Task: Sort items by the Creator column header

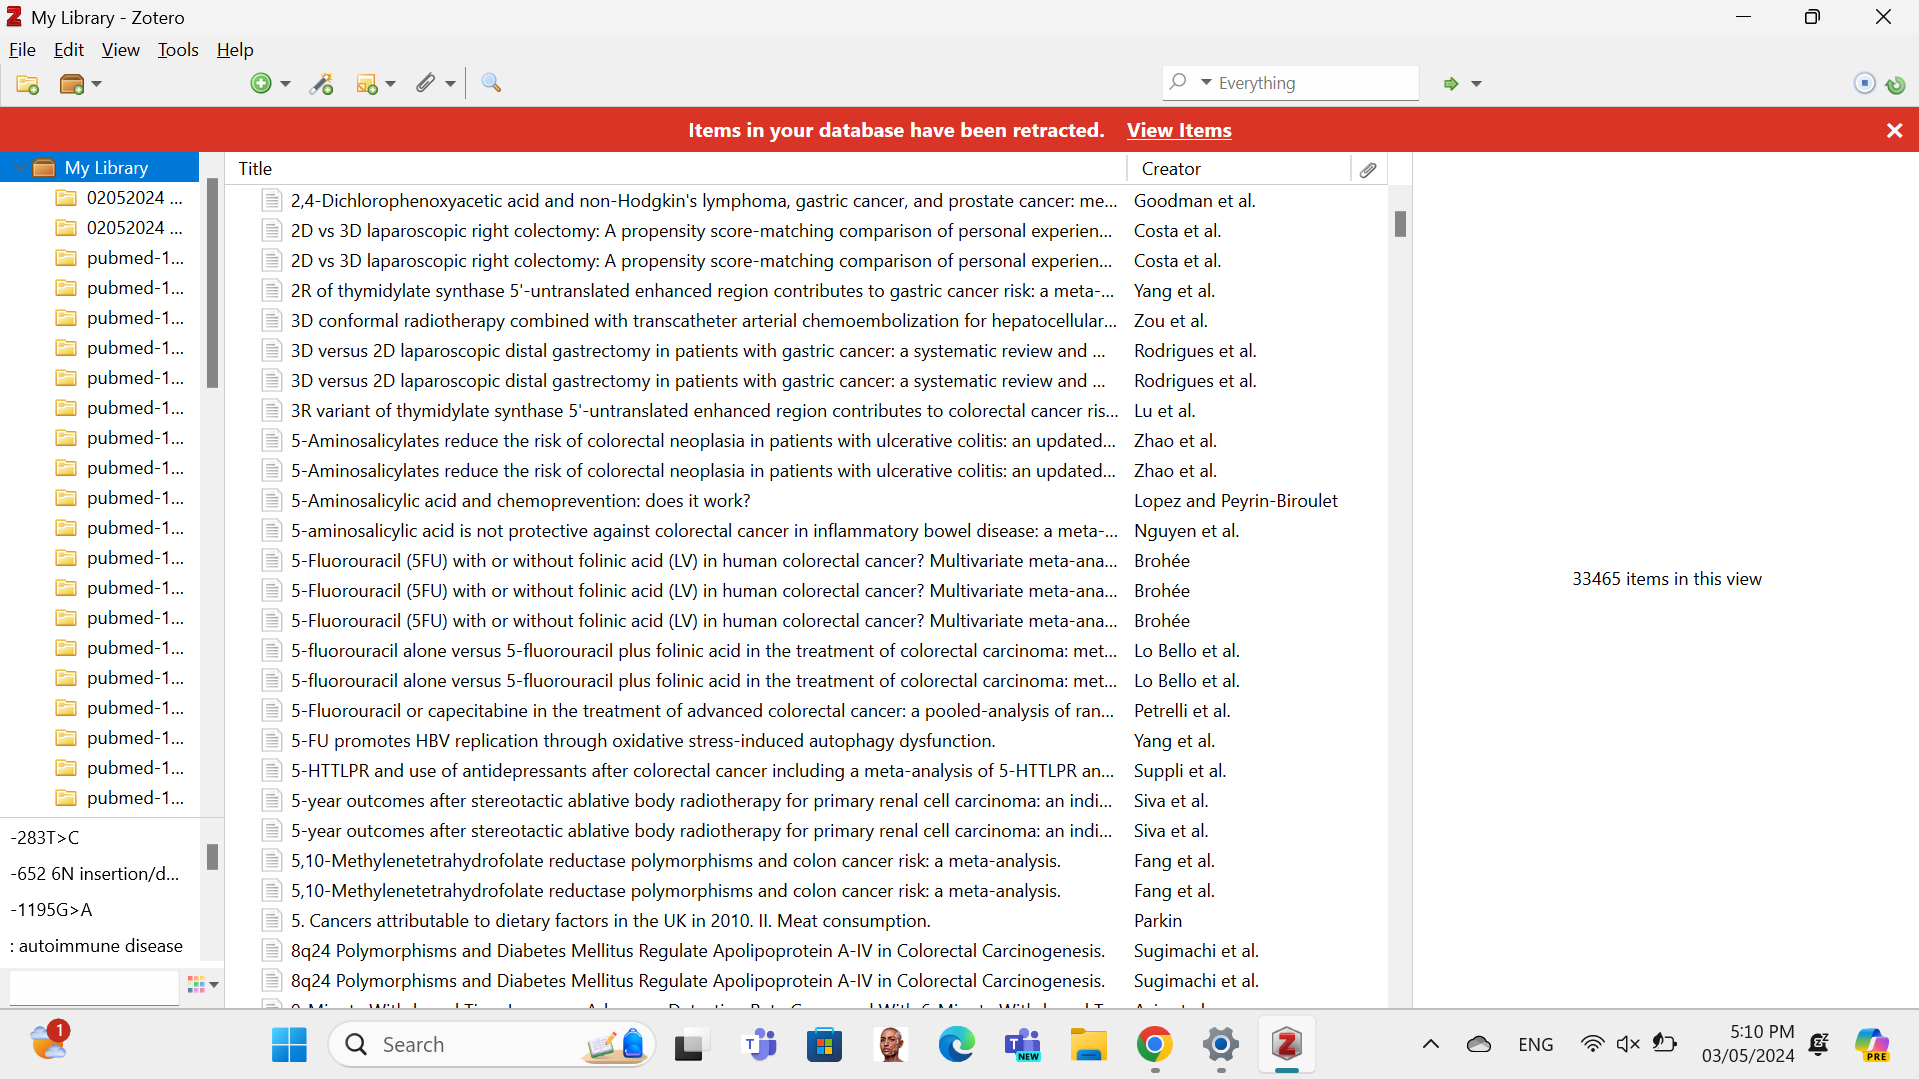Action: [x=1238, y=169]
